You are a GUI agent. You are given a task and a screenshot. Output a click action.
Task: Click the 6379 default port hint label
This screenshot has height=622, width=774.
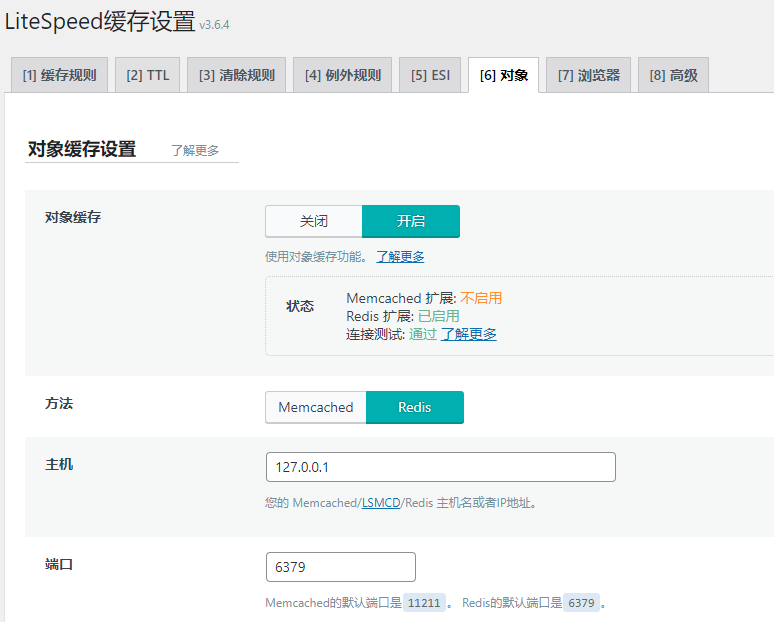pos(581,603)
